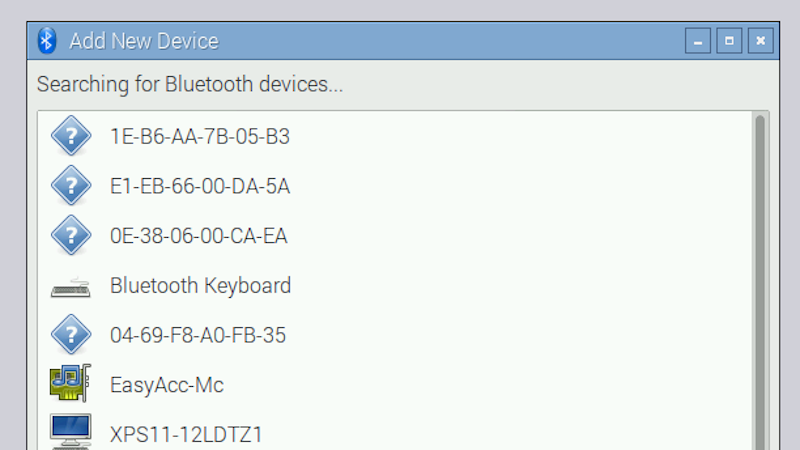Select the sound card icon for EasyAcc-Mc
This screenshot has width=800, height=450.
point(70,383)
